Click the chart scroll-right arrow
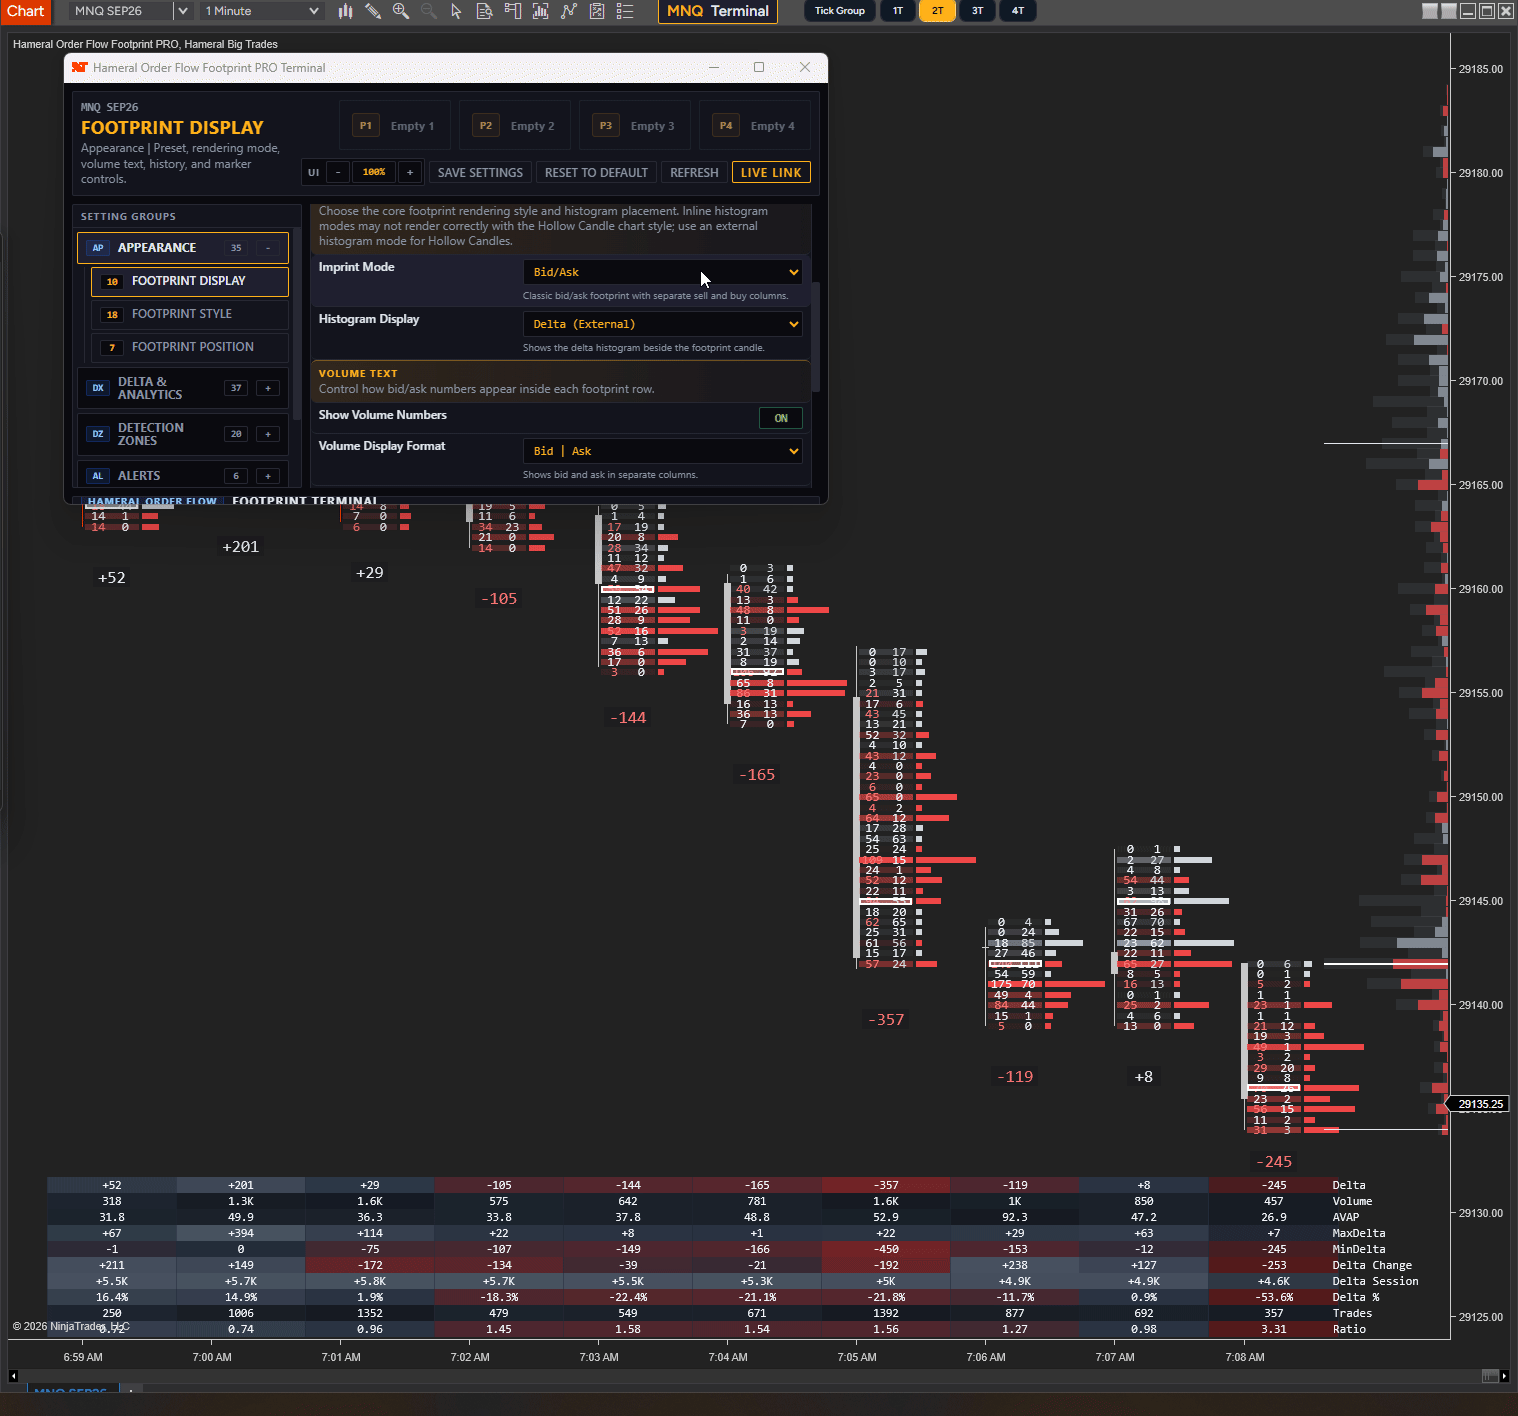 1504,1376
